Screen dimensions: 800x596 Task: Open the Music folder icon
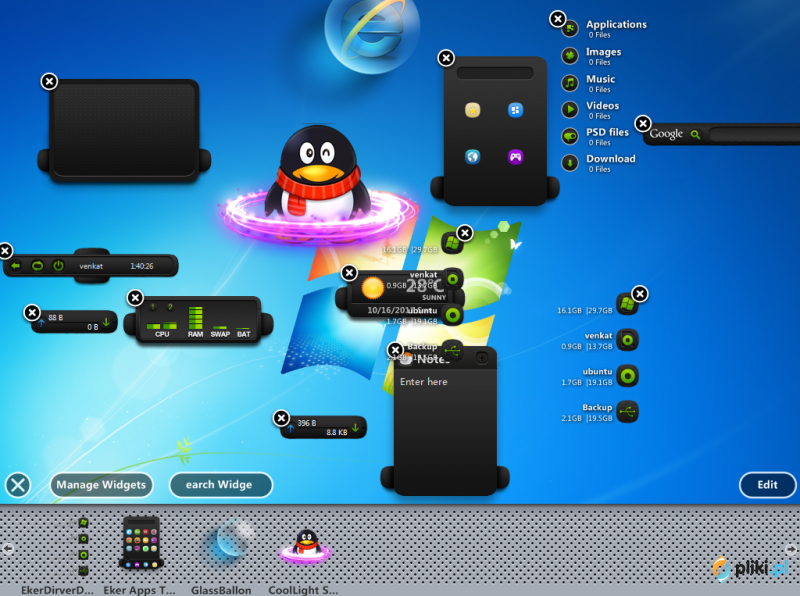click(x=570, y=83)
